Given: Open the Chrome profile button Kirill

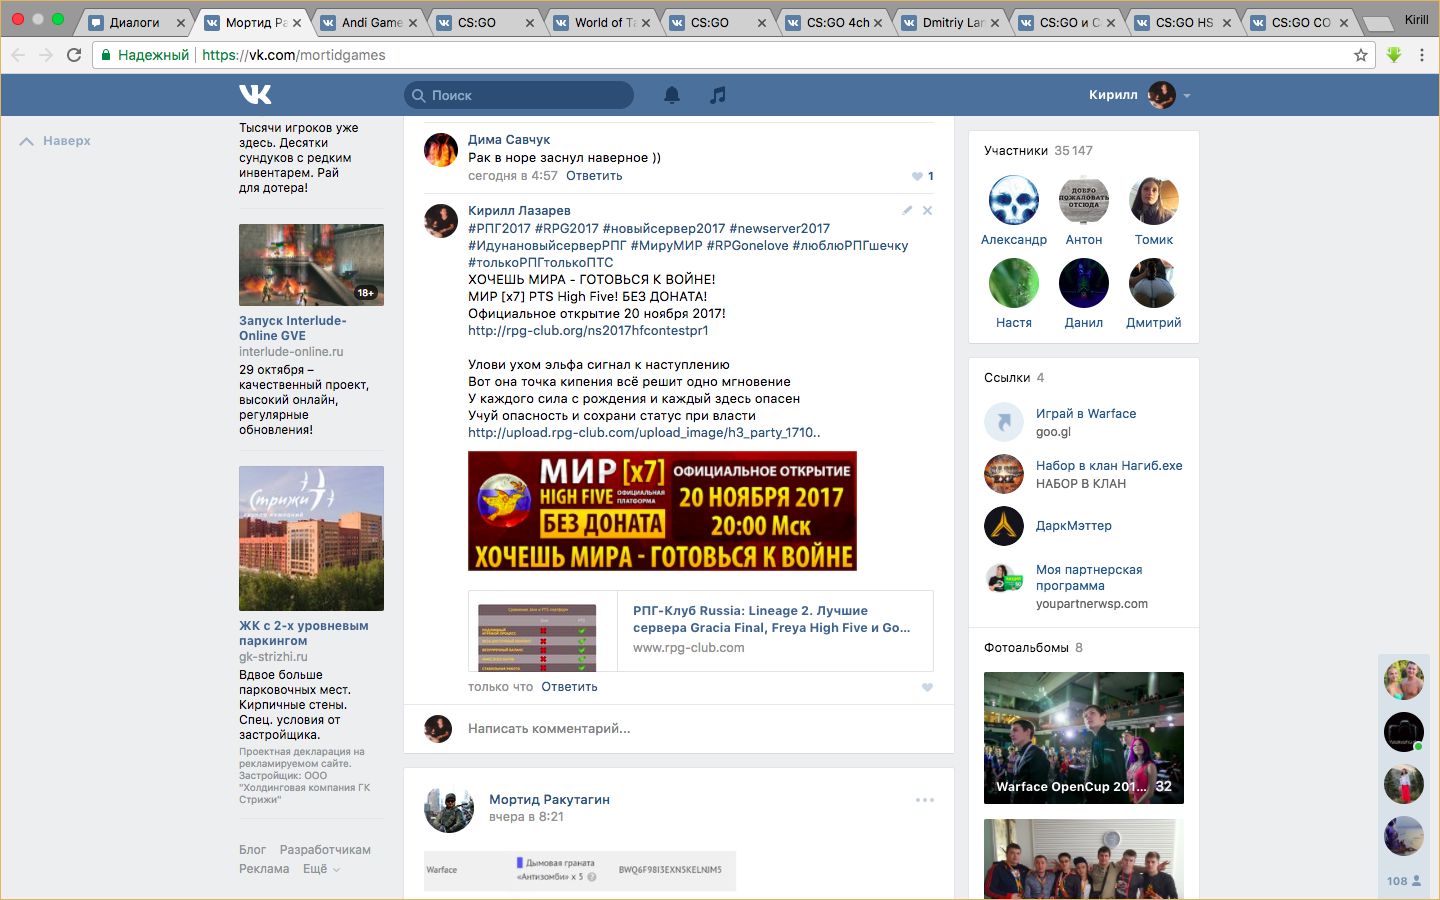Looking at the screenshot, I should (1416, 19).
